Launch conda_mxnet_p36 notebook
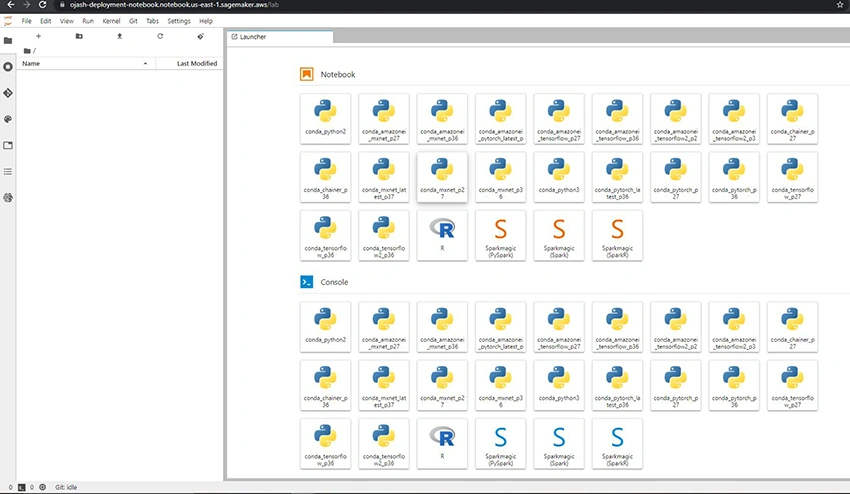Image resolution: width=850 pixels, height=494 pixels. [x=500, y=177]
